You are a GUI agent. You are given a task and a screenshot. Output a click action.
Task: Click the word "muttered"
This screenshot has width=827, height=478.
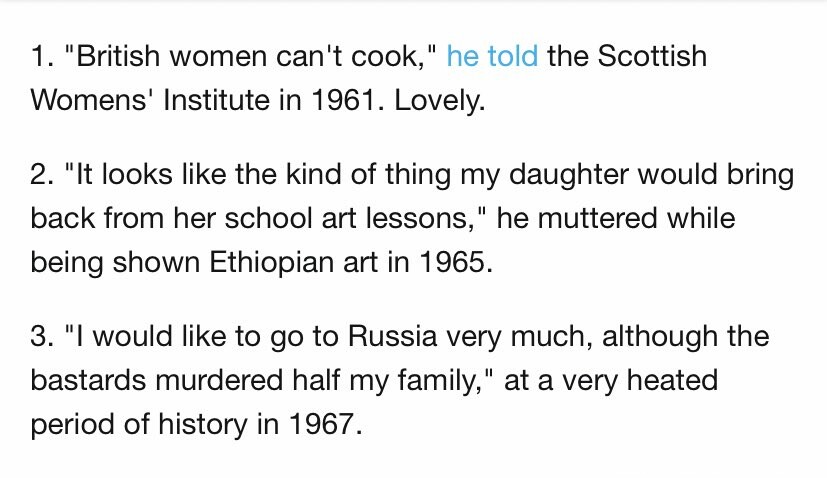597,218
